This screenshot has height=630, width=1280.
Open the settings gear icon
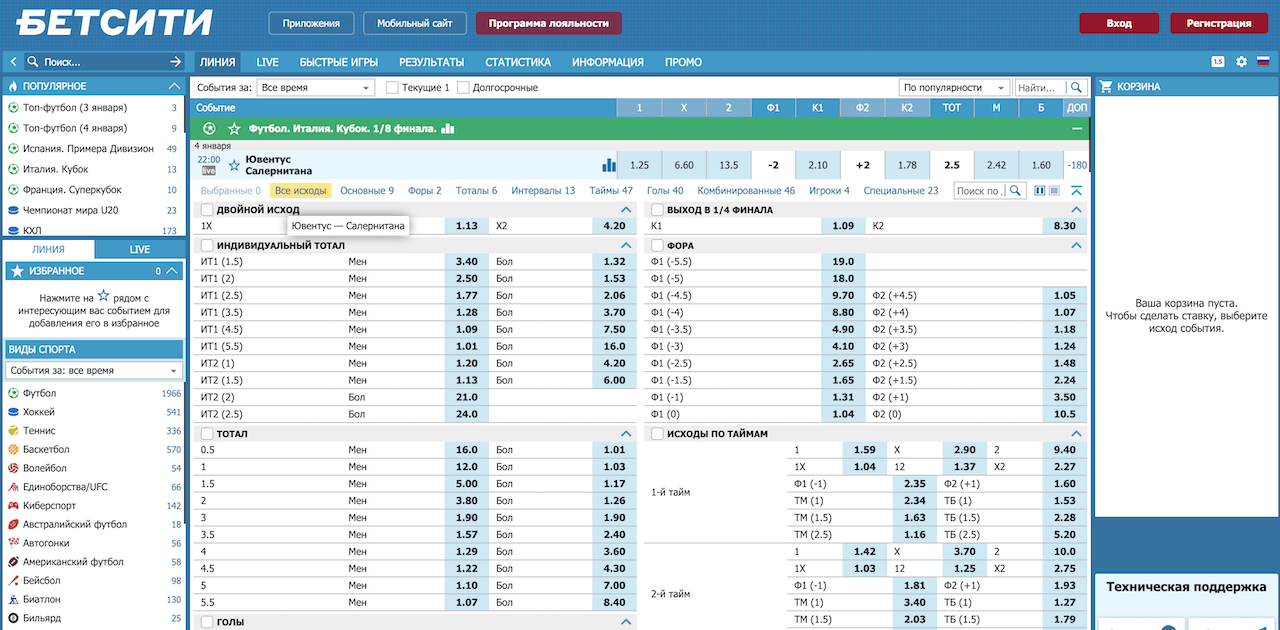tap(1241, 62)
